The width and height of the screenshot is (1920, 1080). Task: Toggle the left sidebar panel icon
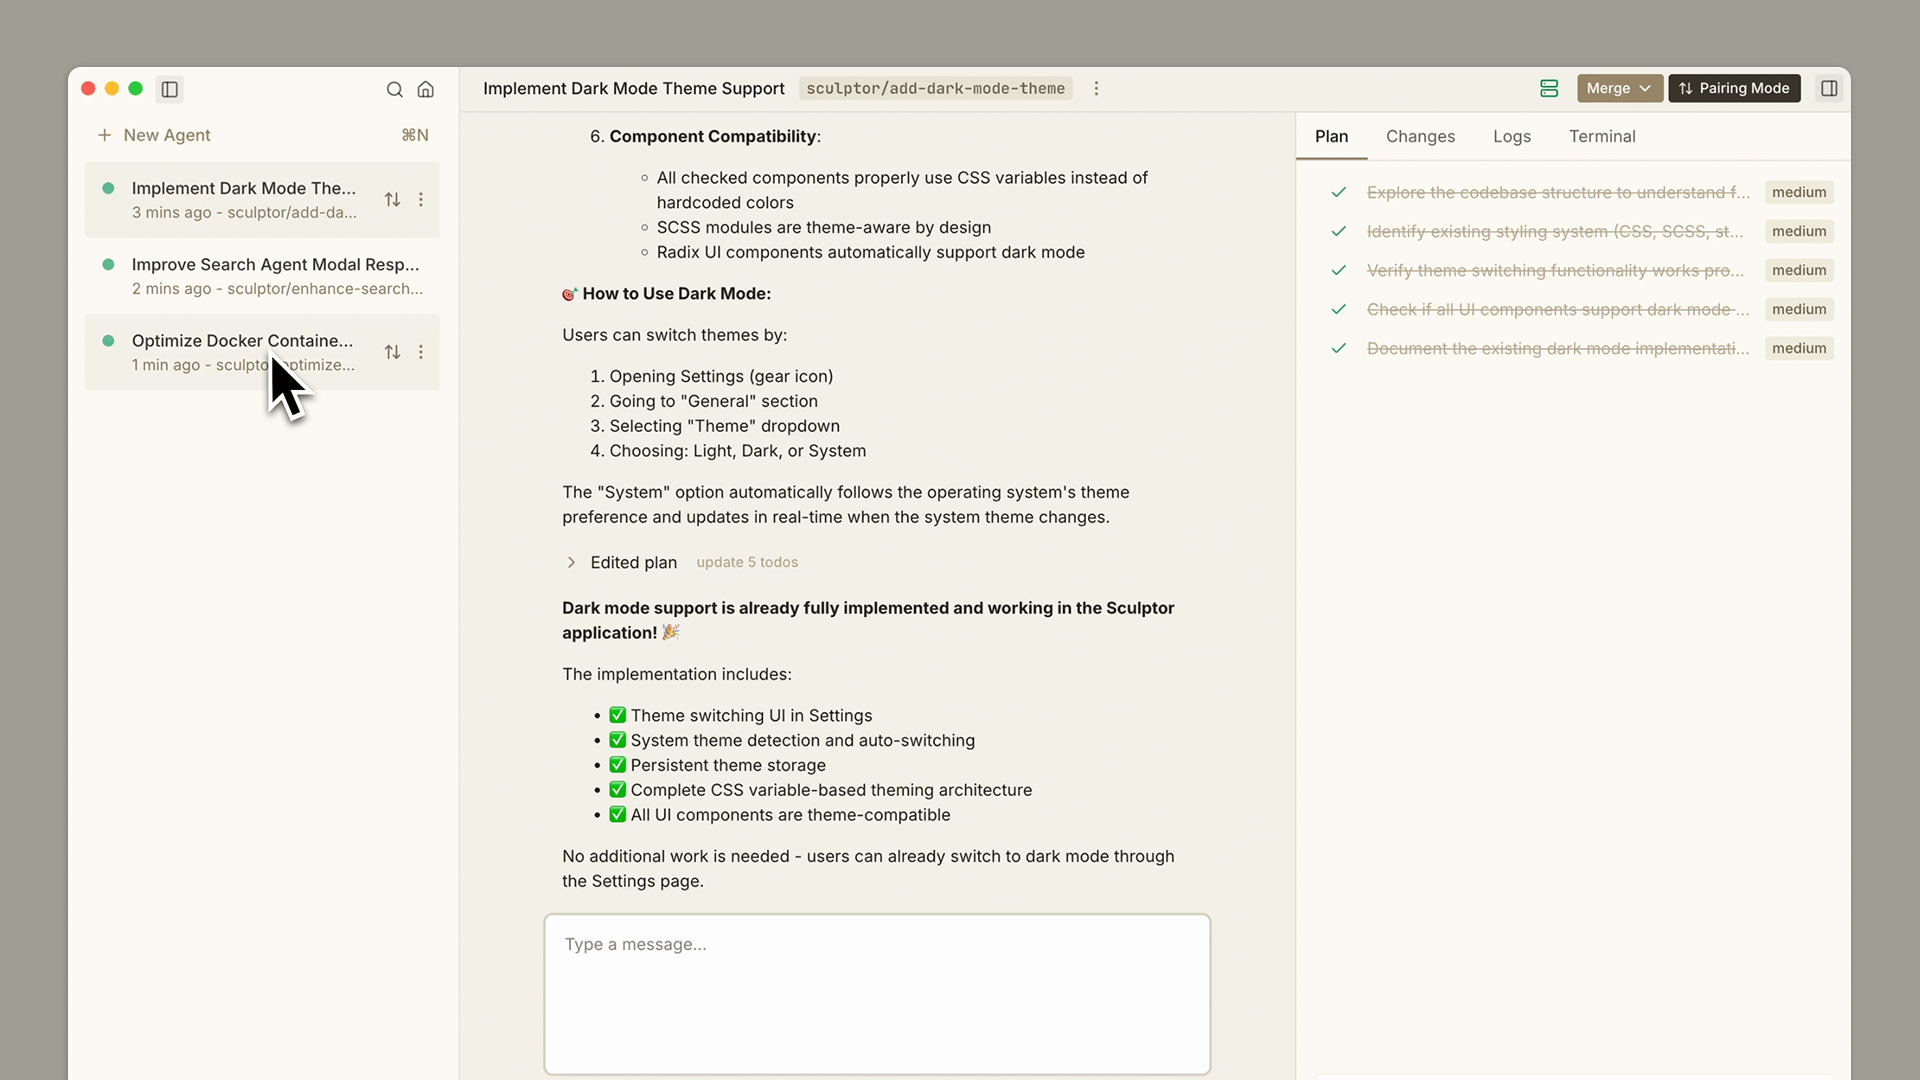coord(170,89)
